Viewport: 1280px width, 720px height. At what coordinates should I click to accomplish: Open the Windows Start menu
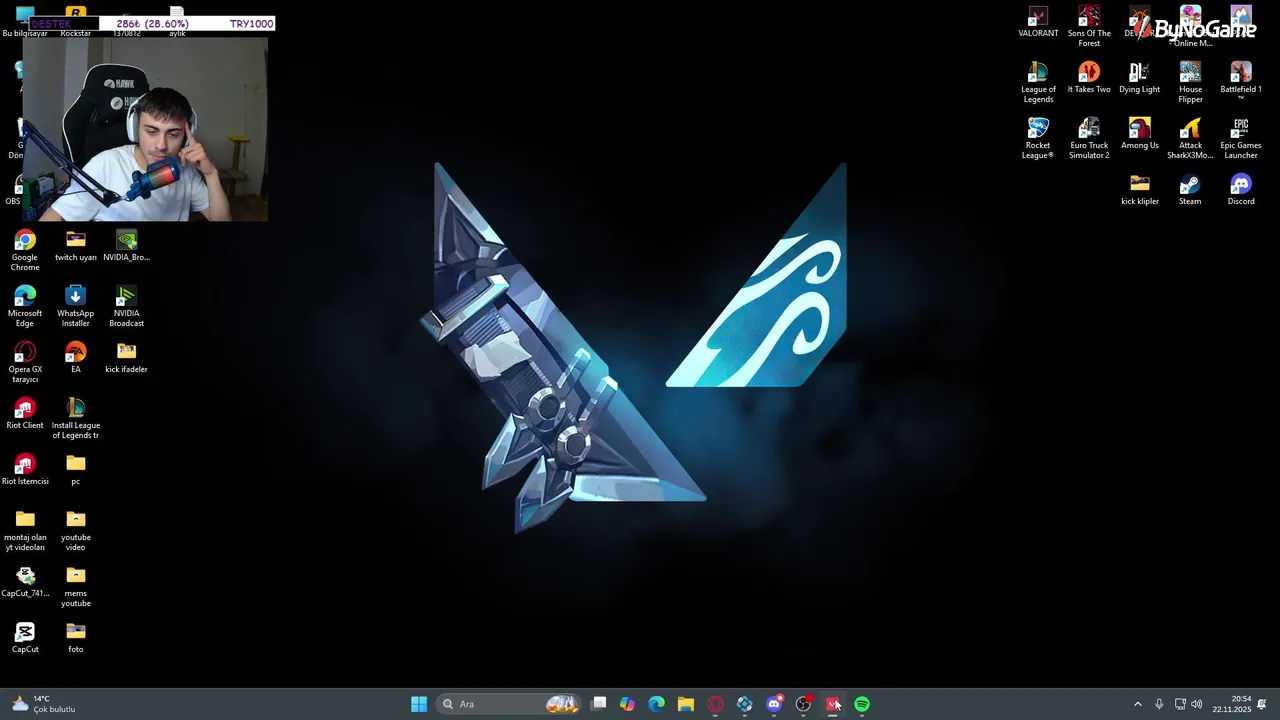[419, 704]
